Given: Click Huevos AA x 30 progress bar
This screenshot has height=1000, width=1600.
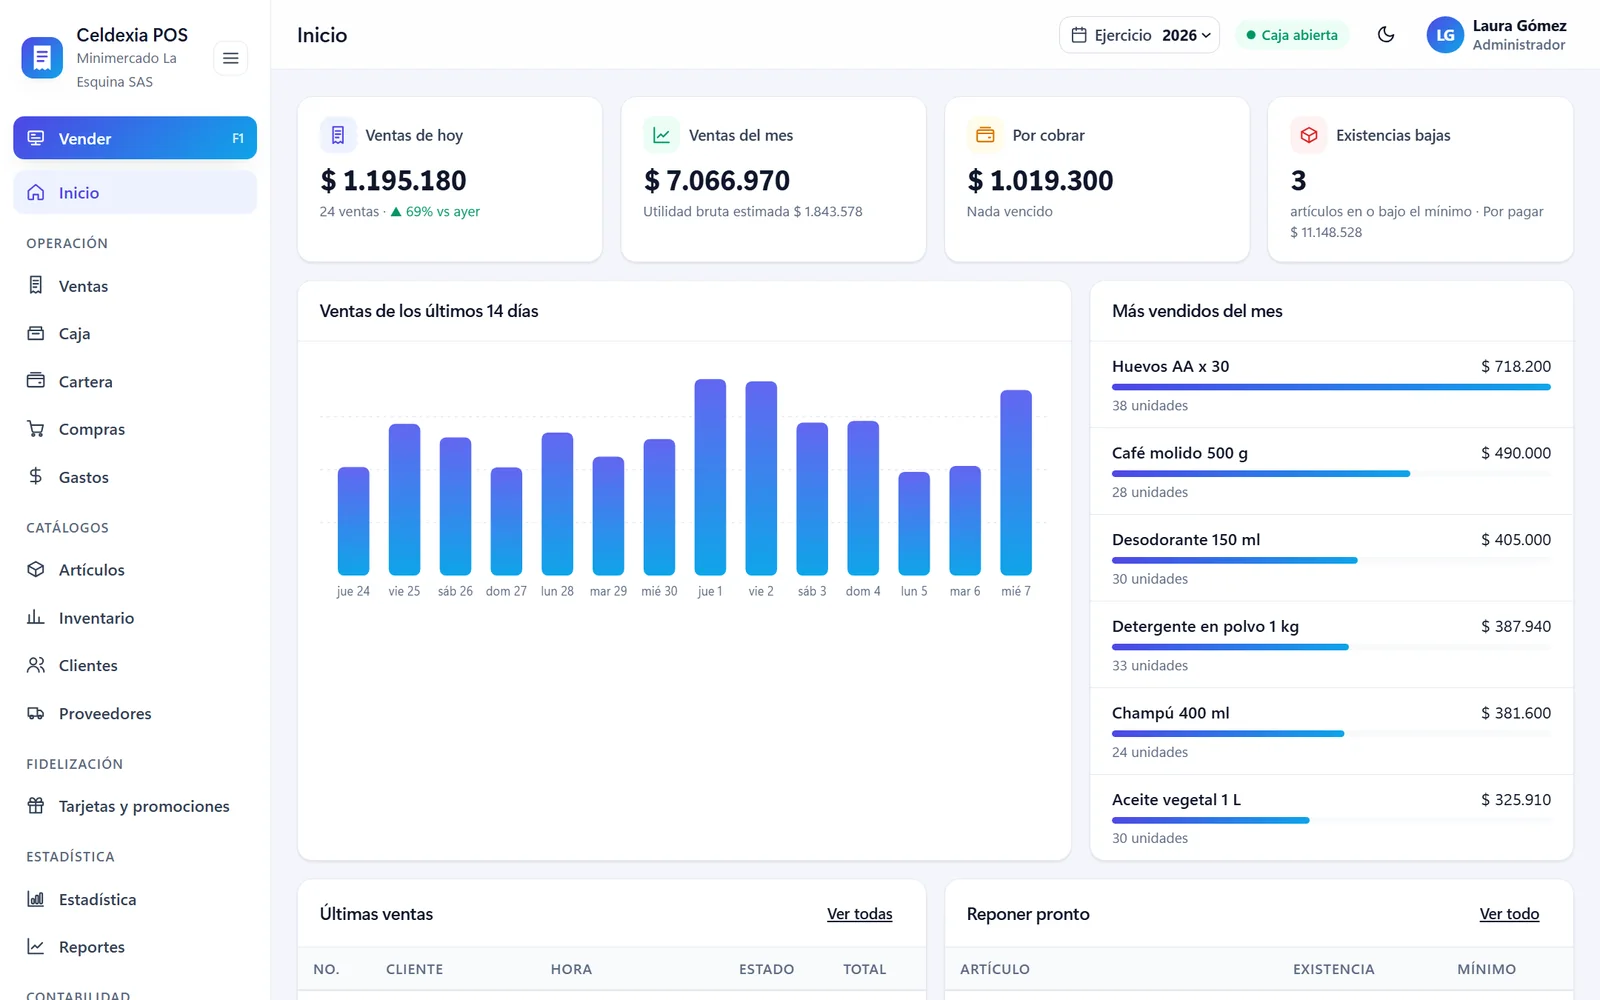Looking at the screenshot, I should (1331, 387).
